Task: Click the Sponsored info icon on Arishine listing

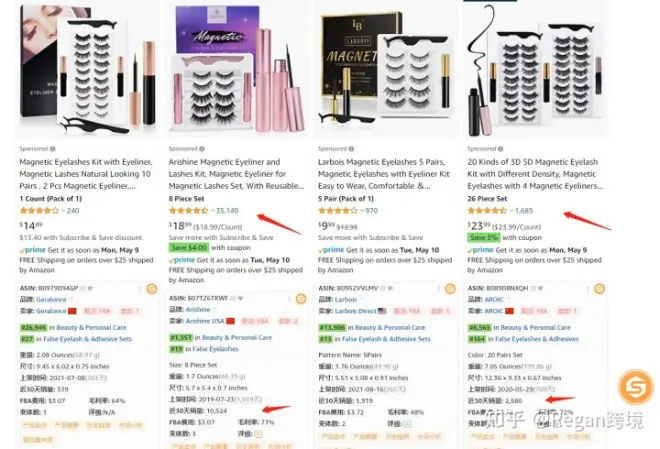Action: (x=202, y=149)
